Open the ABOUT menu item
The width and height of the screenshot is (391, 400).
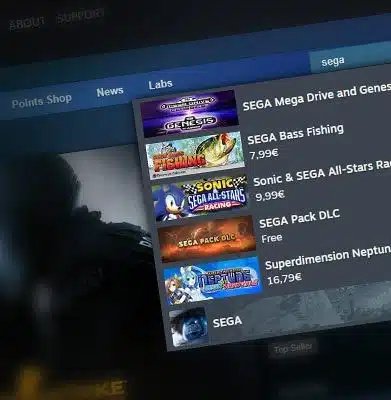tap(27, 23)
